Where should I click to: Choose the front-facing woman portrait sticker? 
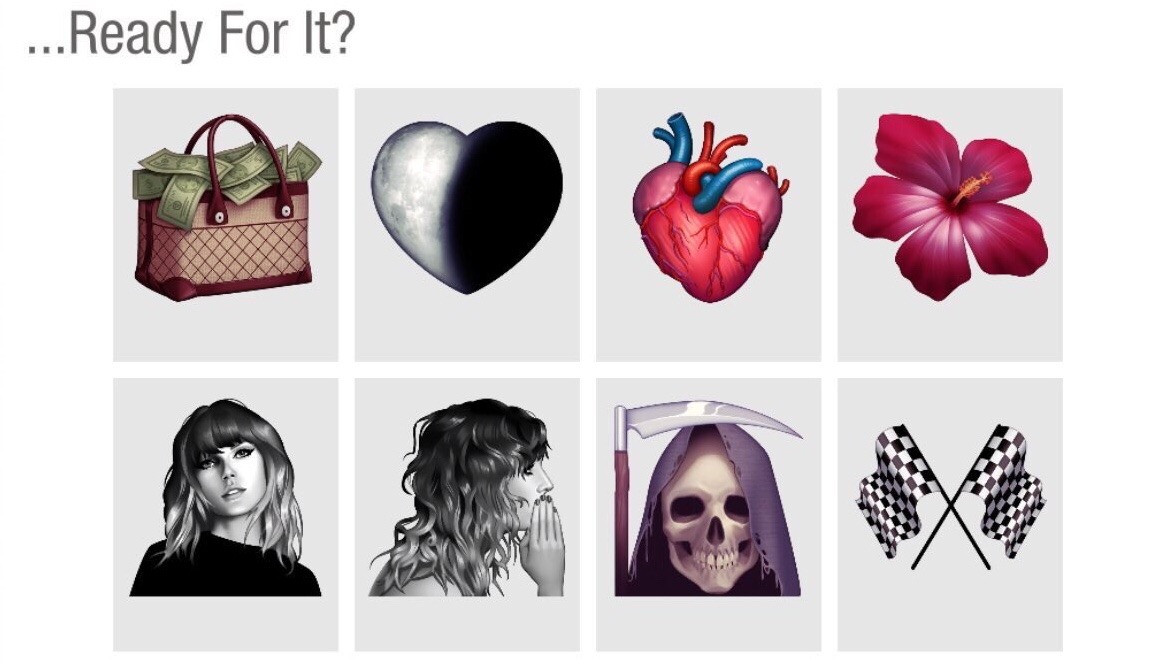click(226, 514)
